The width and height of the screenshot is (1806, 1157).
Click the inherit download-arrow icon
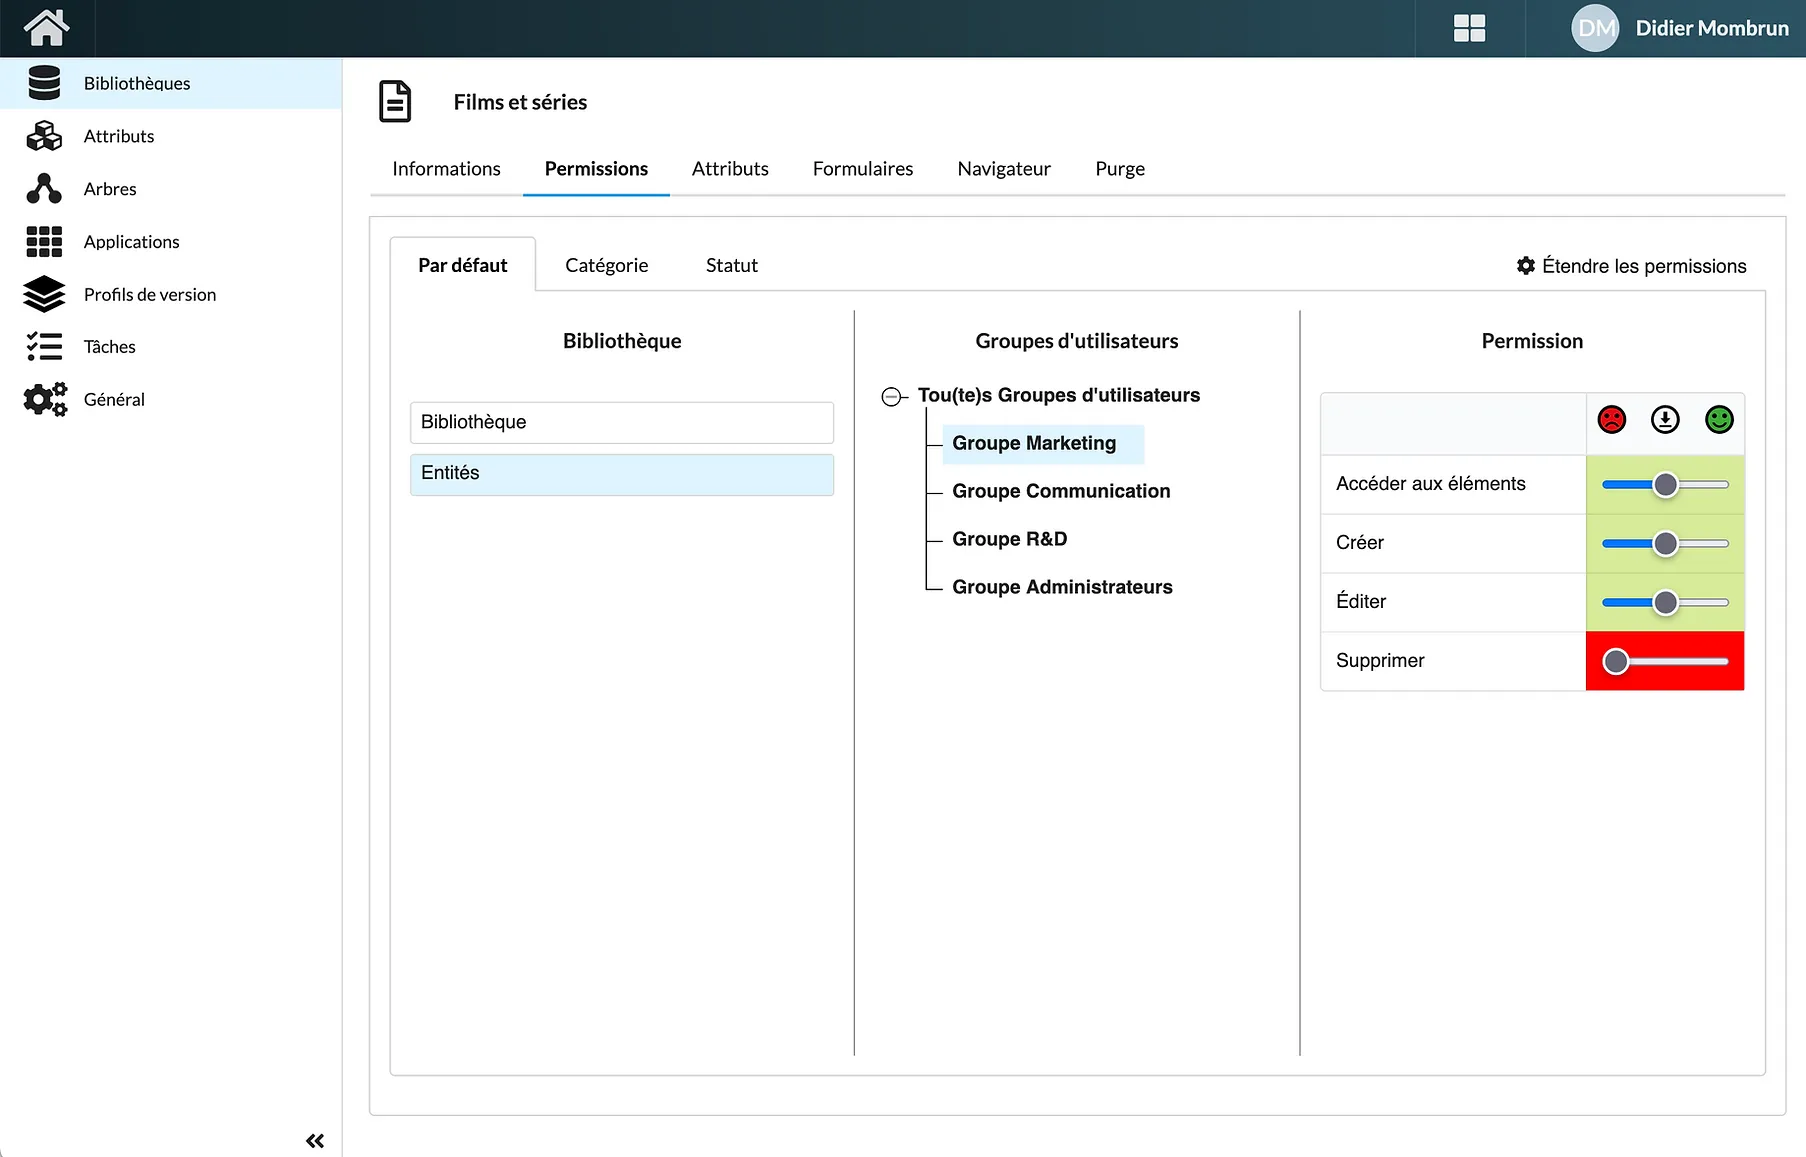click(x=1665, y=420)
